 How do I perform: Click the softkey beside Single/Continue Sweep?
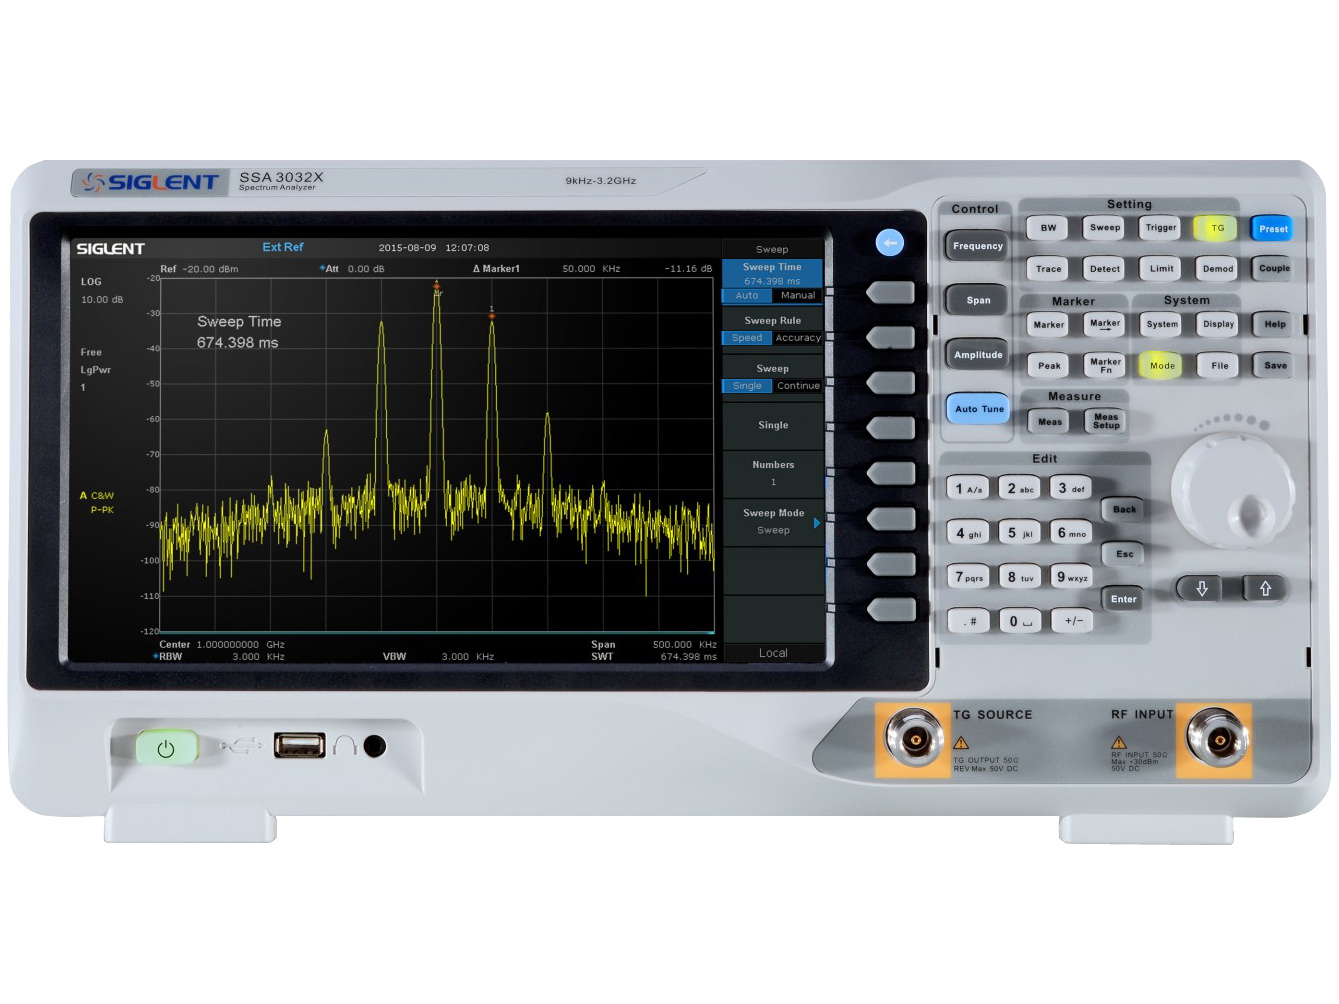click(x=890, y=383)
